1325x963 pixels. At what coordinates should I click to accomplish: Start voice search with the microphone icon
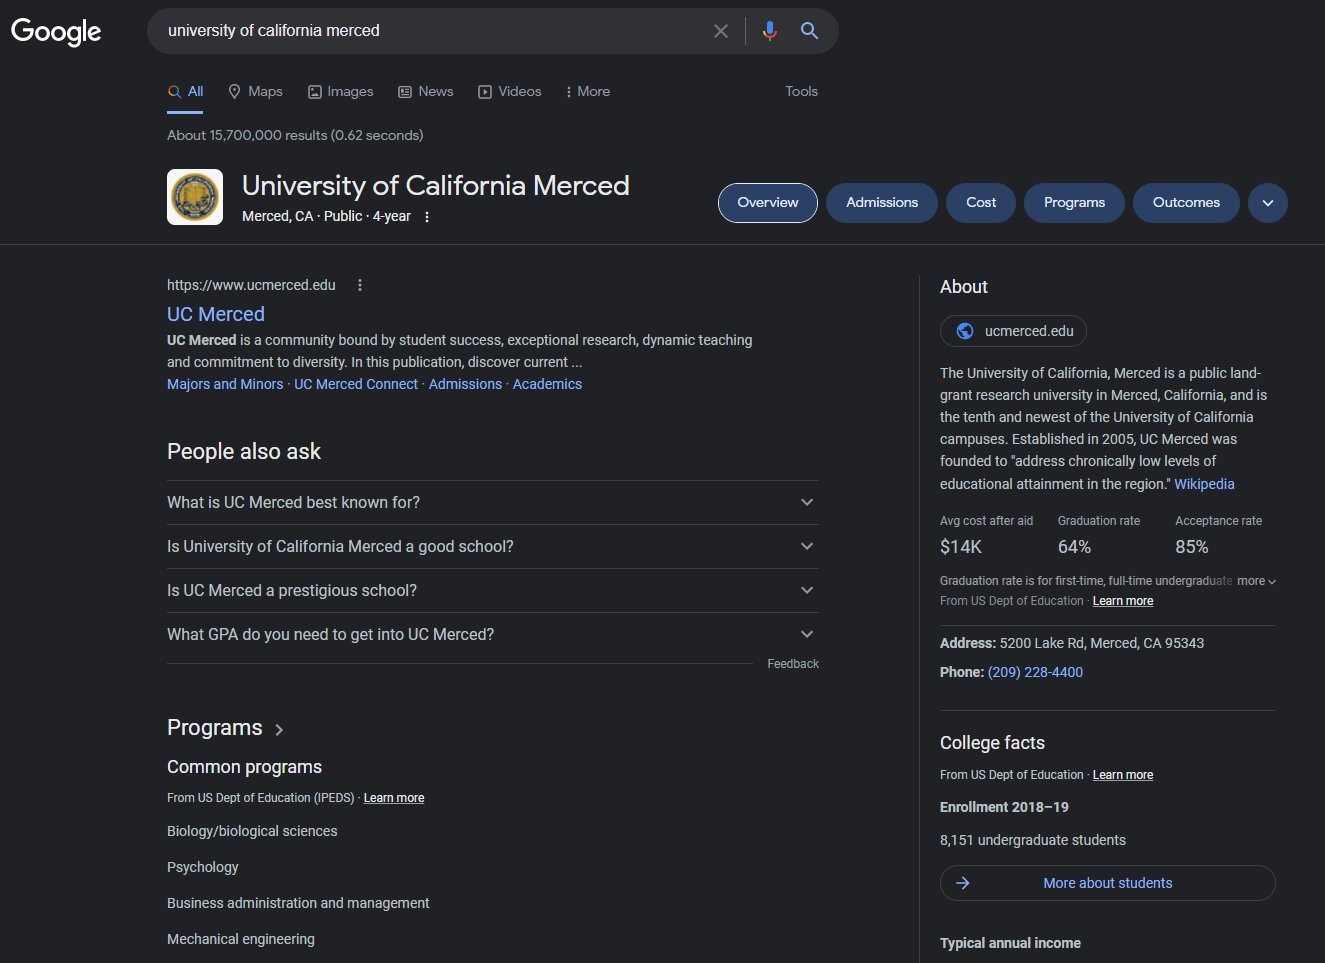click(x=769, y=31)
